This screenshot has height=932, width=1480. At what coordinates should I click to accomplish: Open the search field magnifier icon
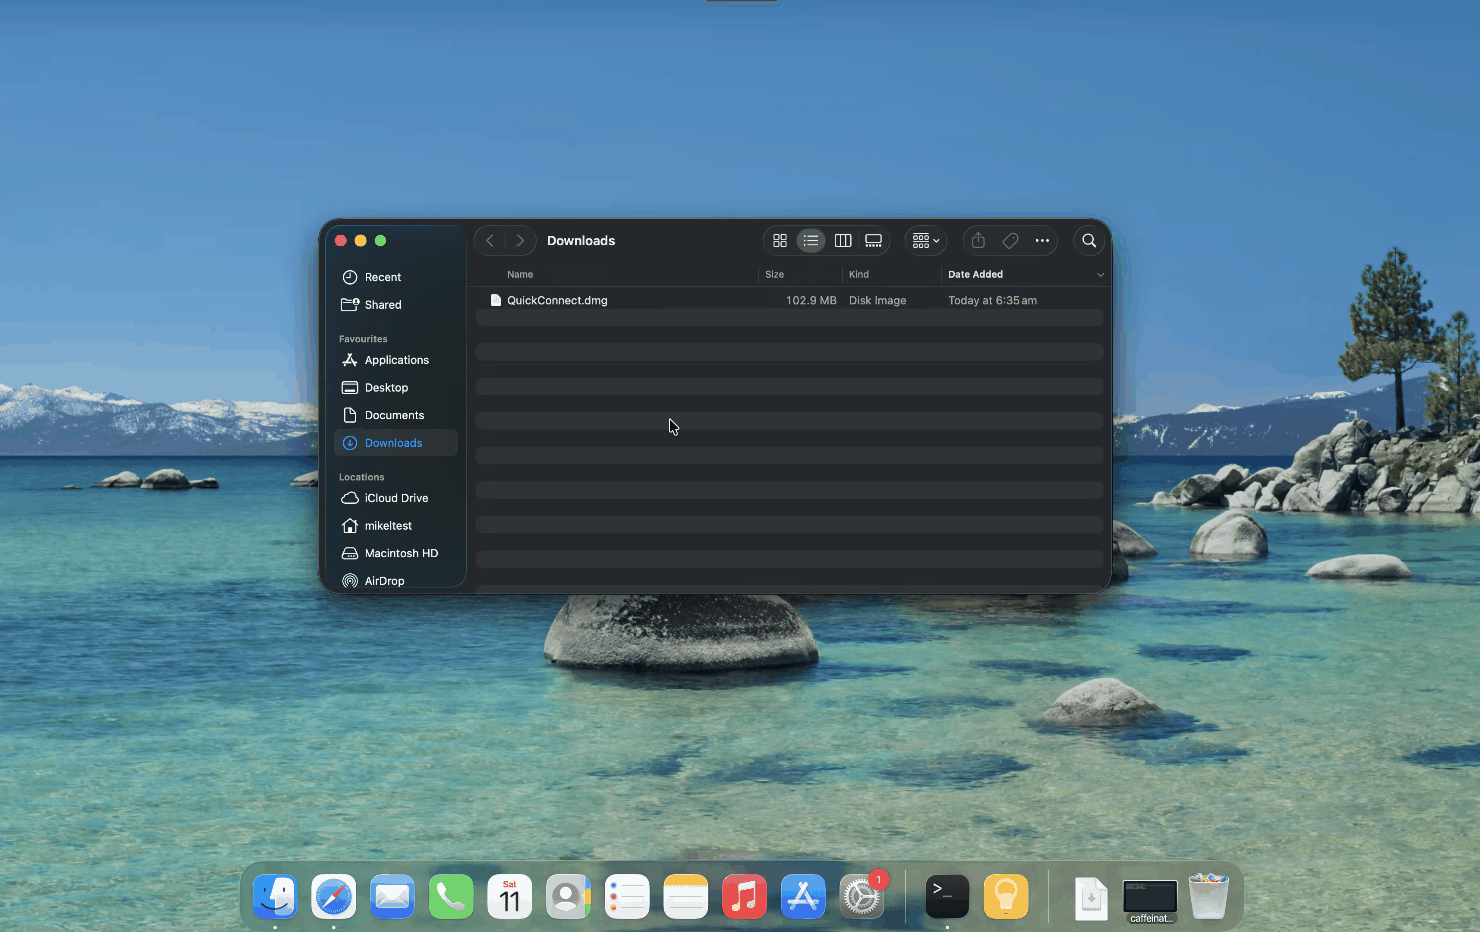[1089, 241]
